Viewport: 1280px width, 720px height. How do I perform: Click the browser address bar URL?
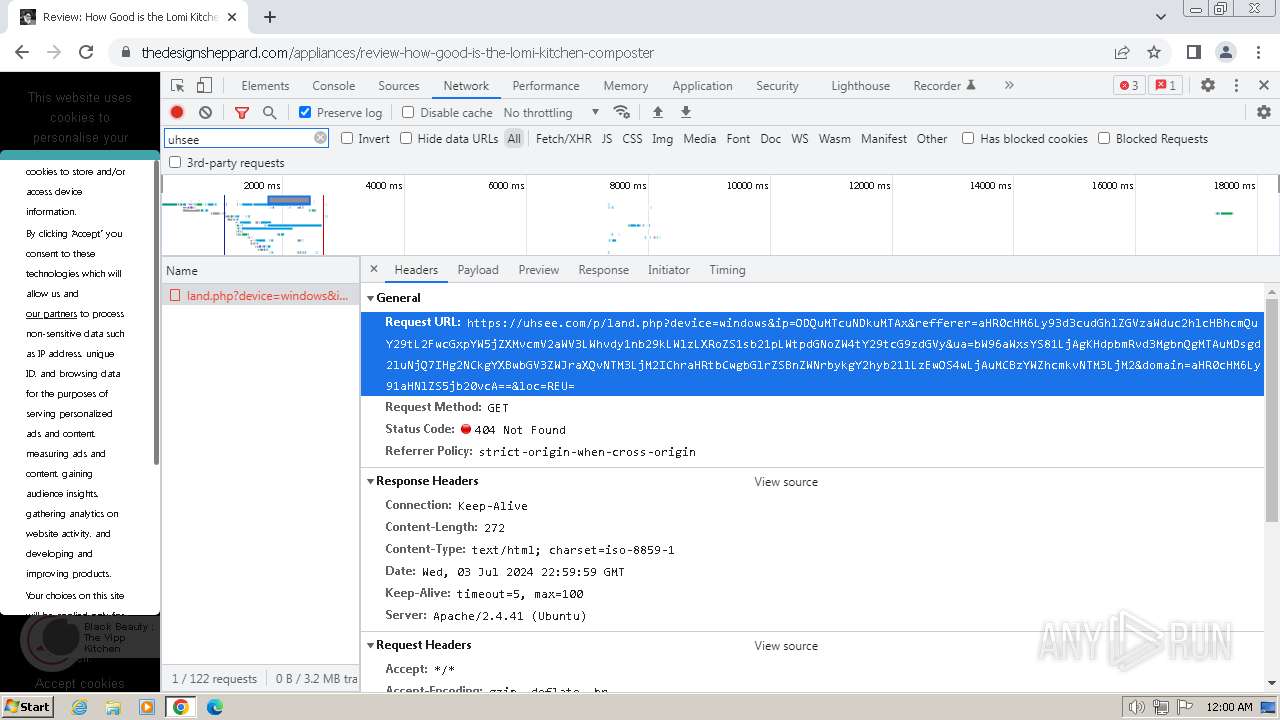pos(398,53)
